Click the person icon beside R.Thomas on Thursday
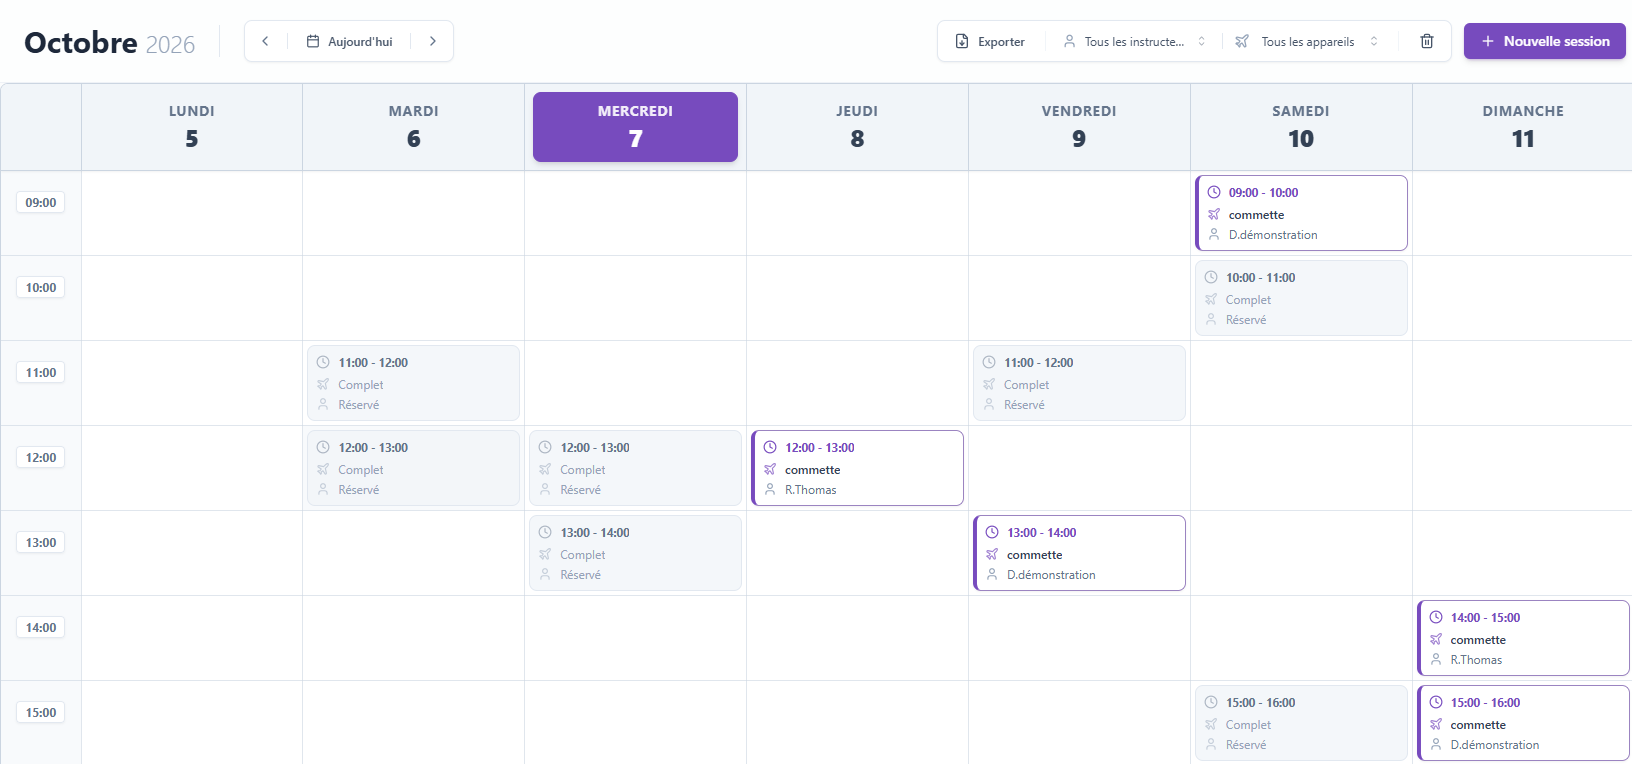The width and height of the screenshot is (1632, 764). pyautogui.click(x=770, y=489)
